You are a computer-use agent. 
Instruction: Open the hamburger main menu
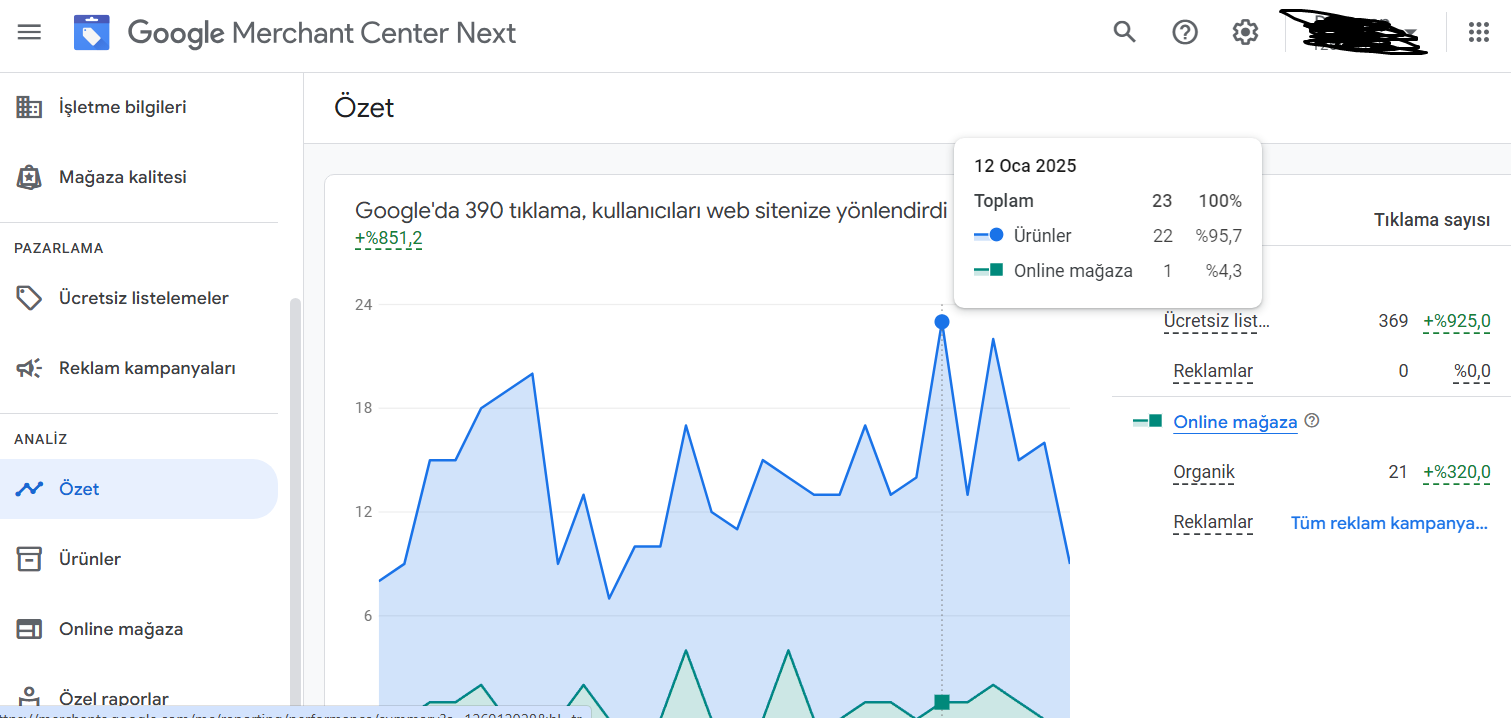(30, 32)
